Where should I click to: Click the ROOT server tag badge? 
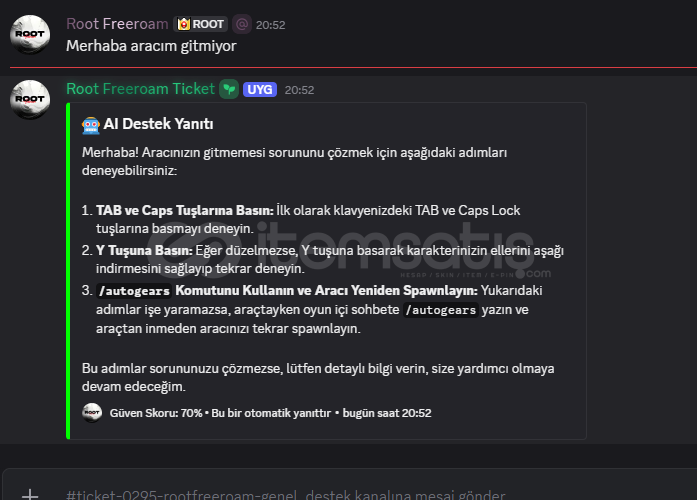pos(200,24)
